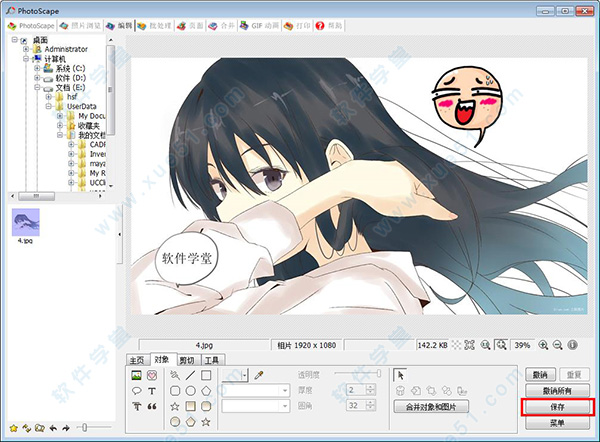Click zoom out magnifier icon
The height and width of the screenshot is (442, 600).
(x=558, y=345)
